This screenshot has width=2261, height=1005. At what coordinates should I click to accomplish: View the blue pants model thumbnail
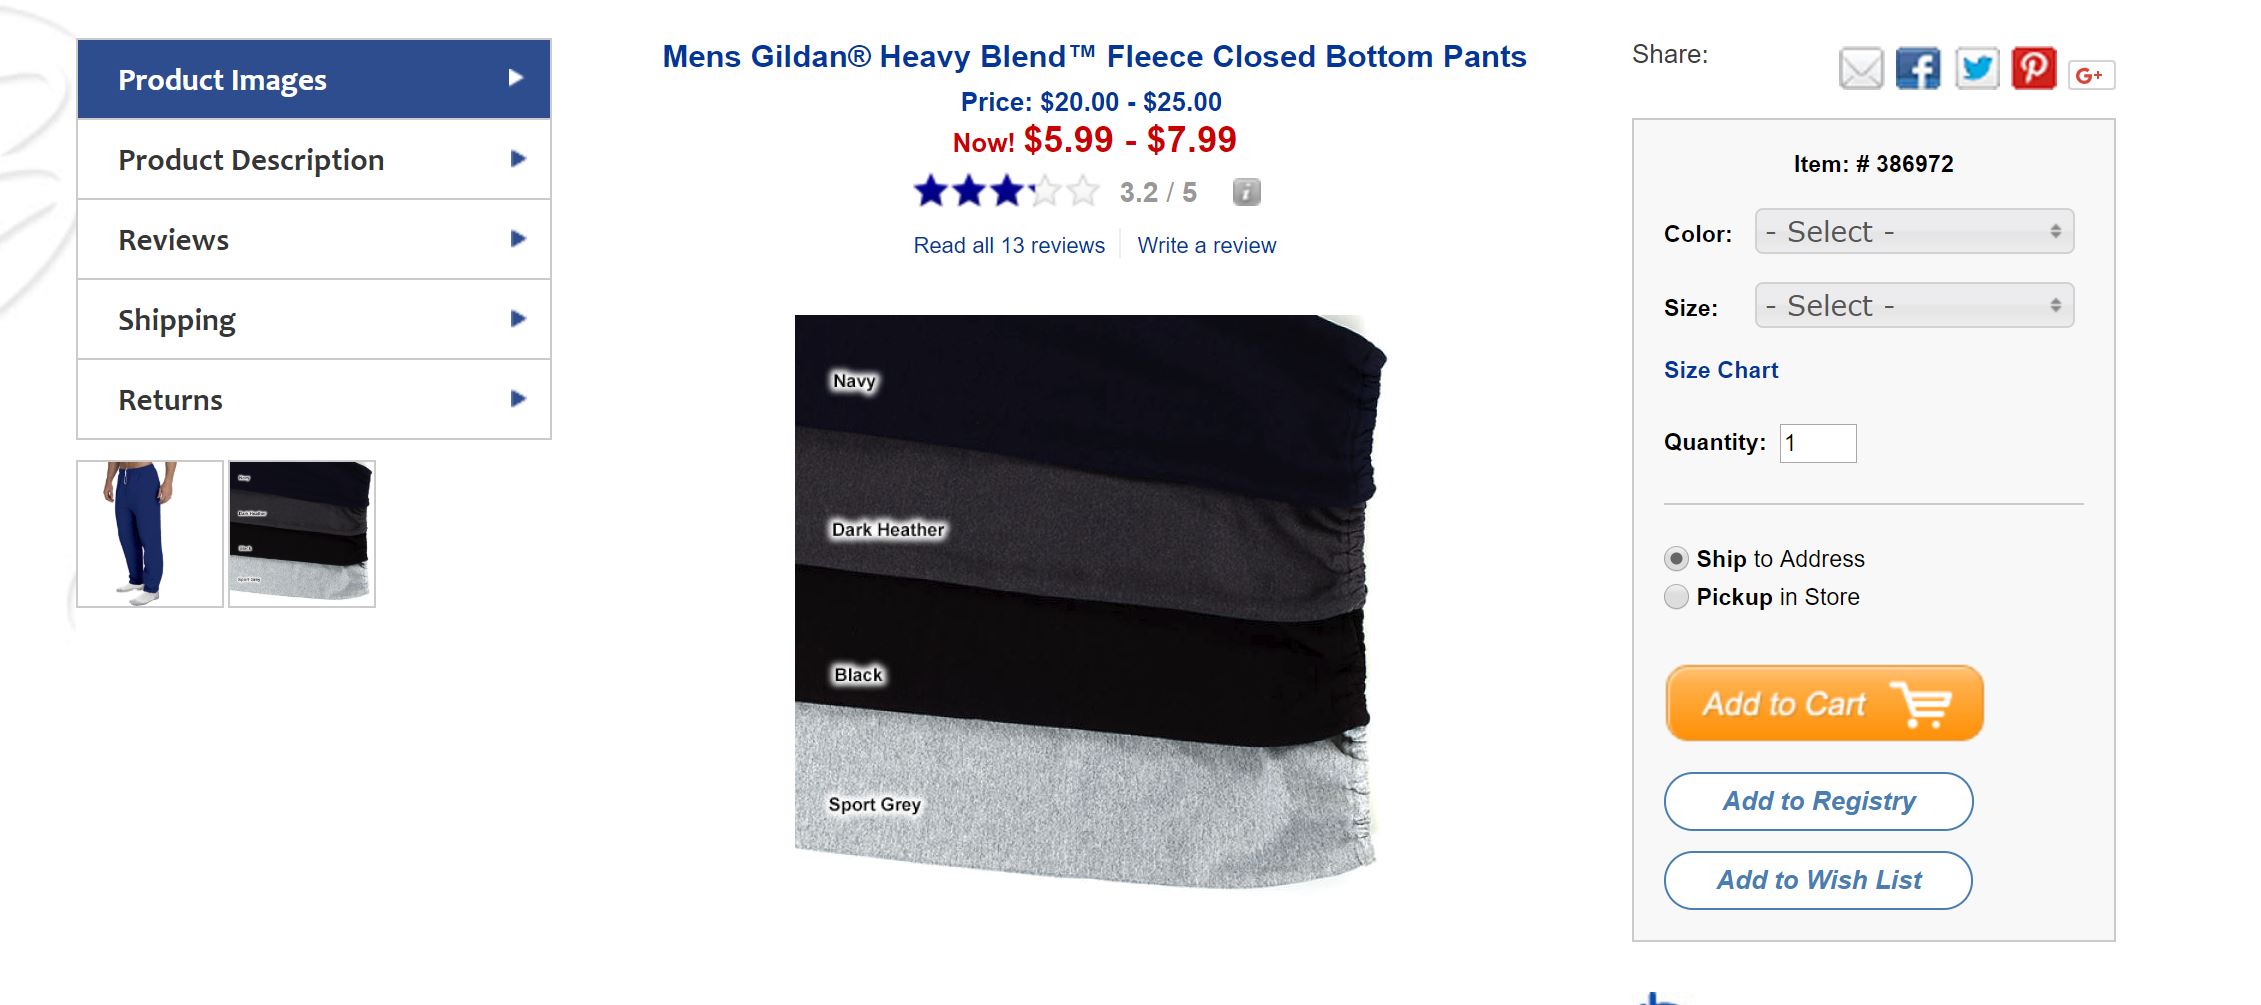coord(150,534)
